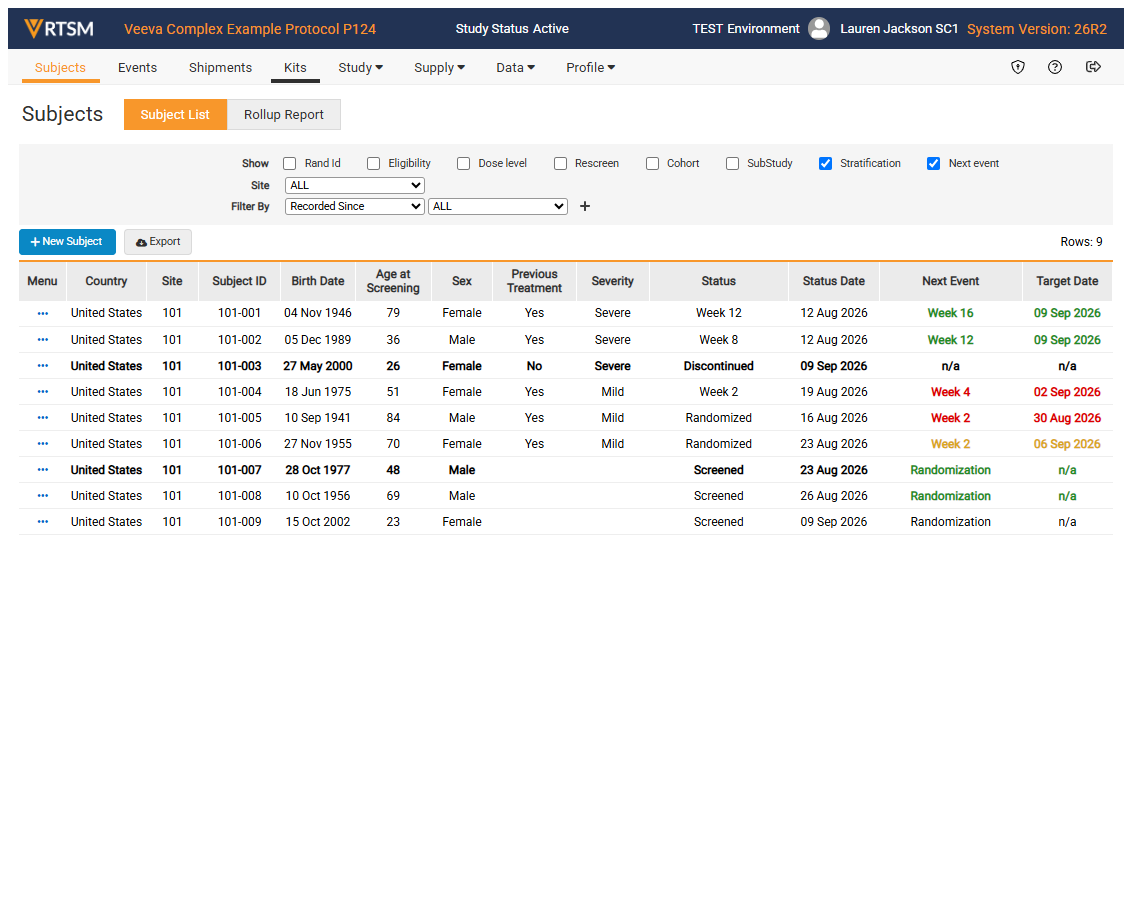Image resolution: width=1132 pixels, height=920 pixels.
Task: Click the logout exit icon
Action: (x=1093, y=67)
